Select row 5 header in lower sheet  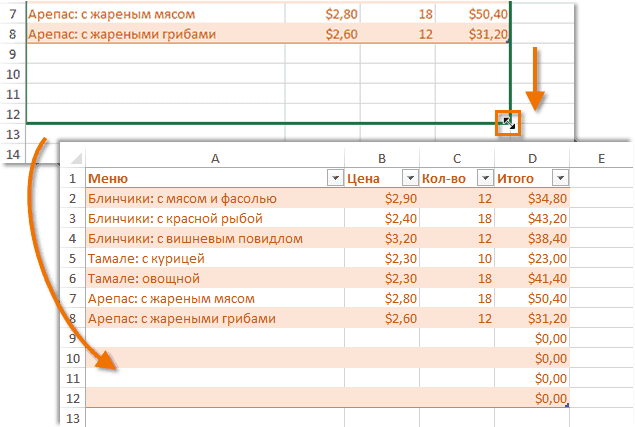point(72,258)
